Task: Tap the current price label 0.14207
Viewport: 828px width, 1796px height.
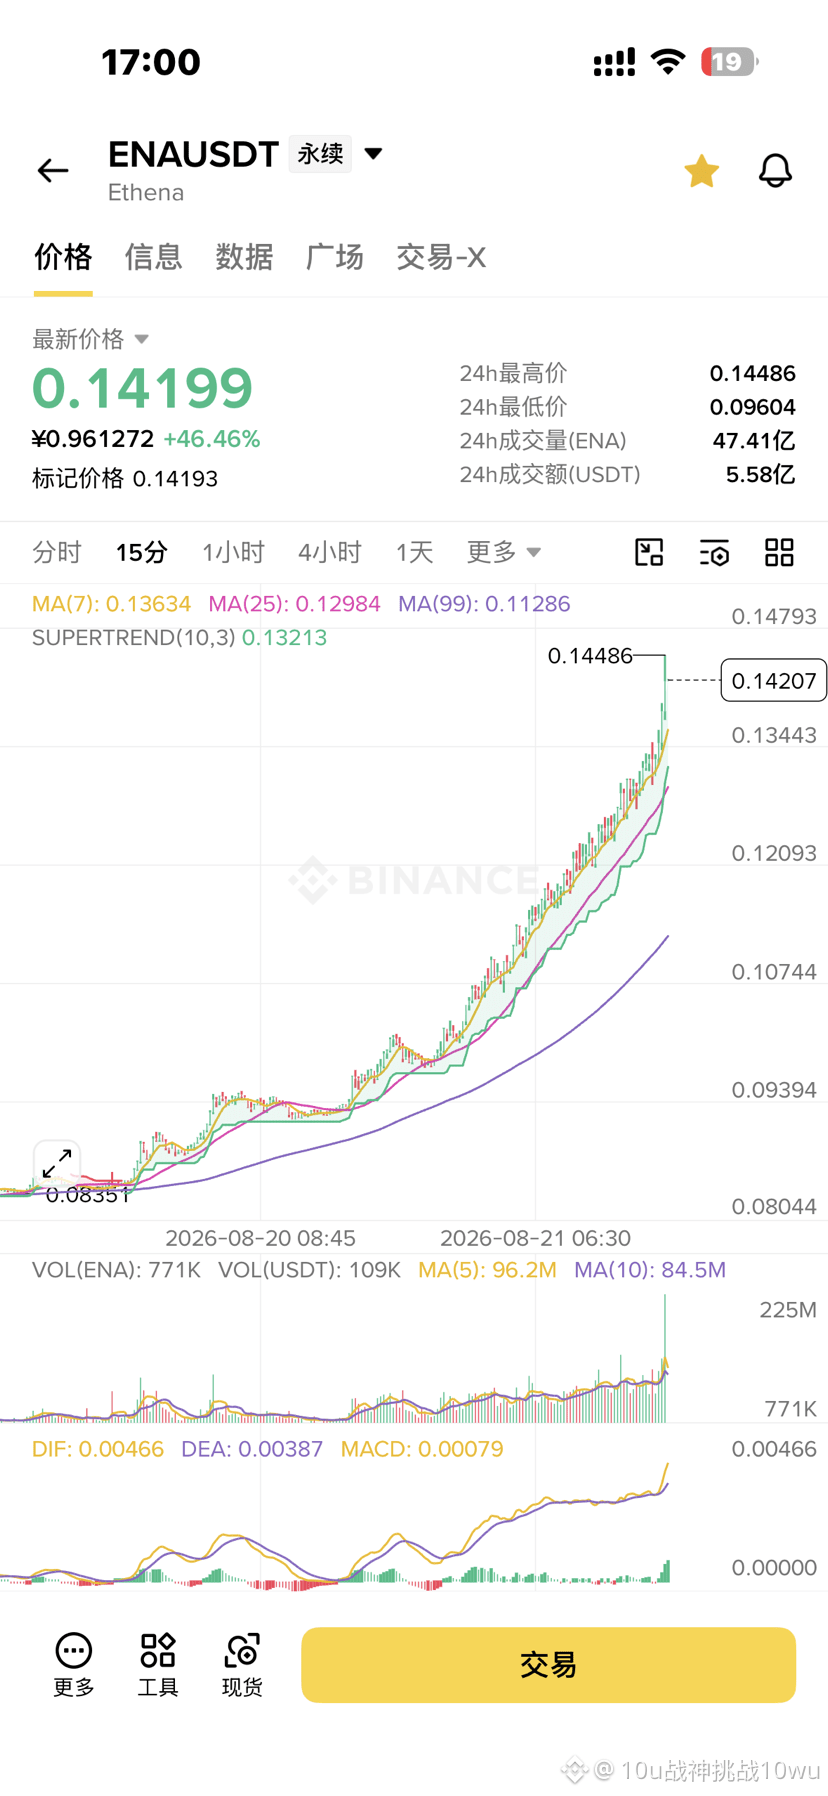Action: pyautogui.click(x=774, y=681)
